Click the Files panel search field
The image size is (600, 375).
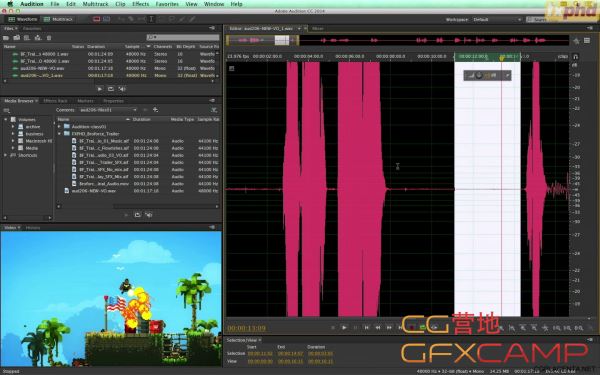coord(183,37)
